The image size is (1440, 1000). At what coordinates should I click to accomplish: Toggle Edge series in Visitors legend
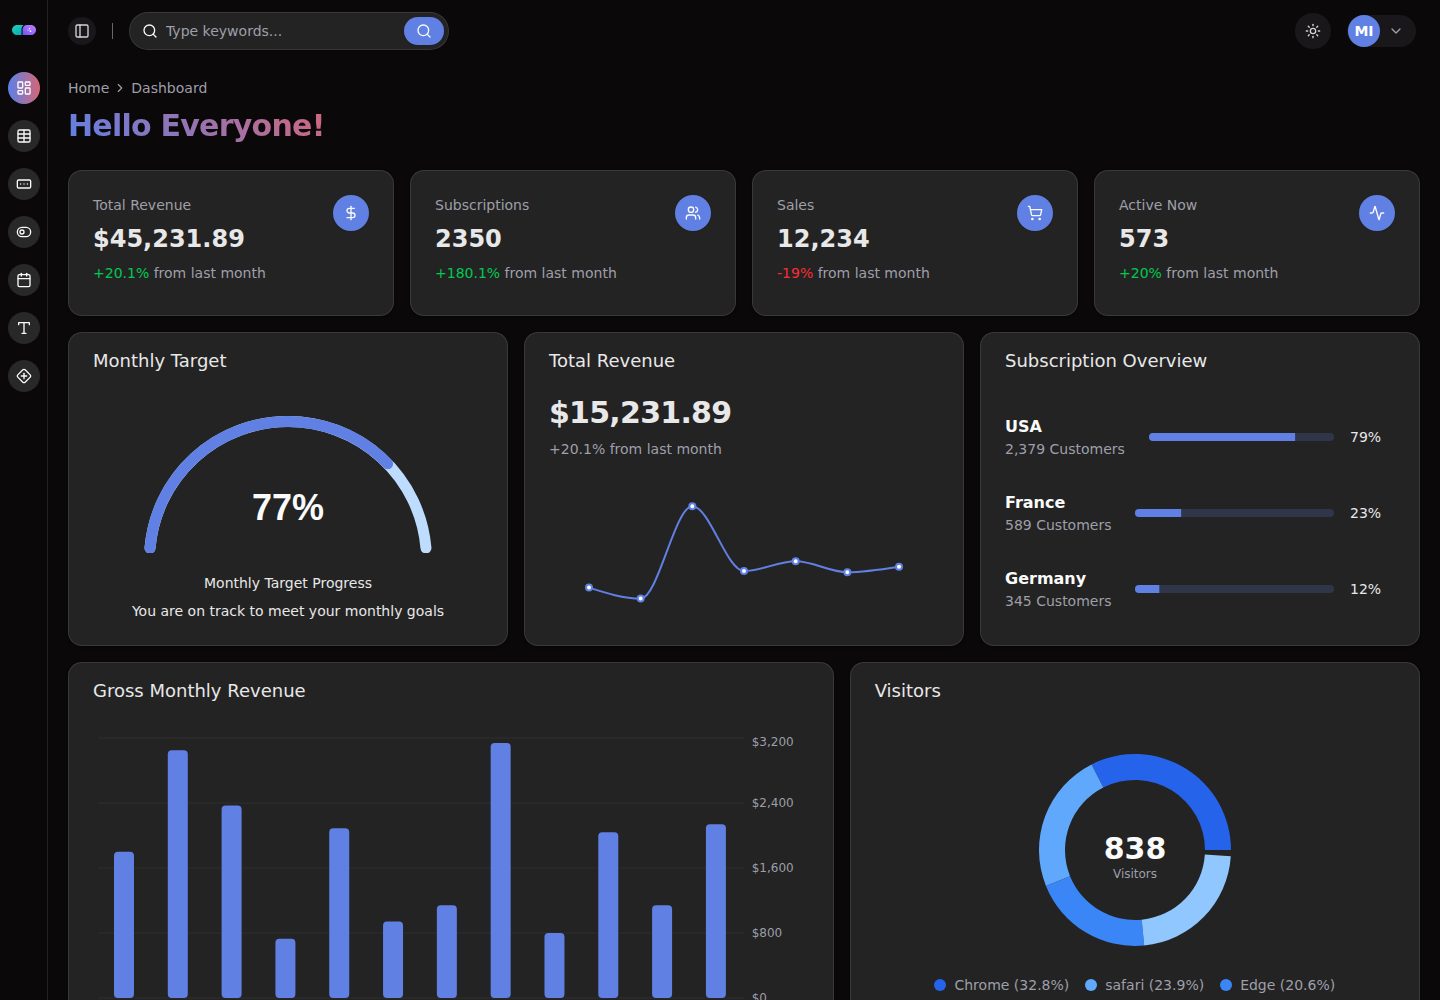coord(1277,985)
